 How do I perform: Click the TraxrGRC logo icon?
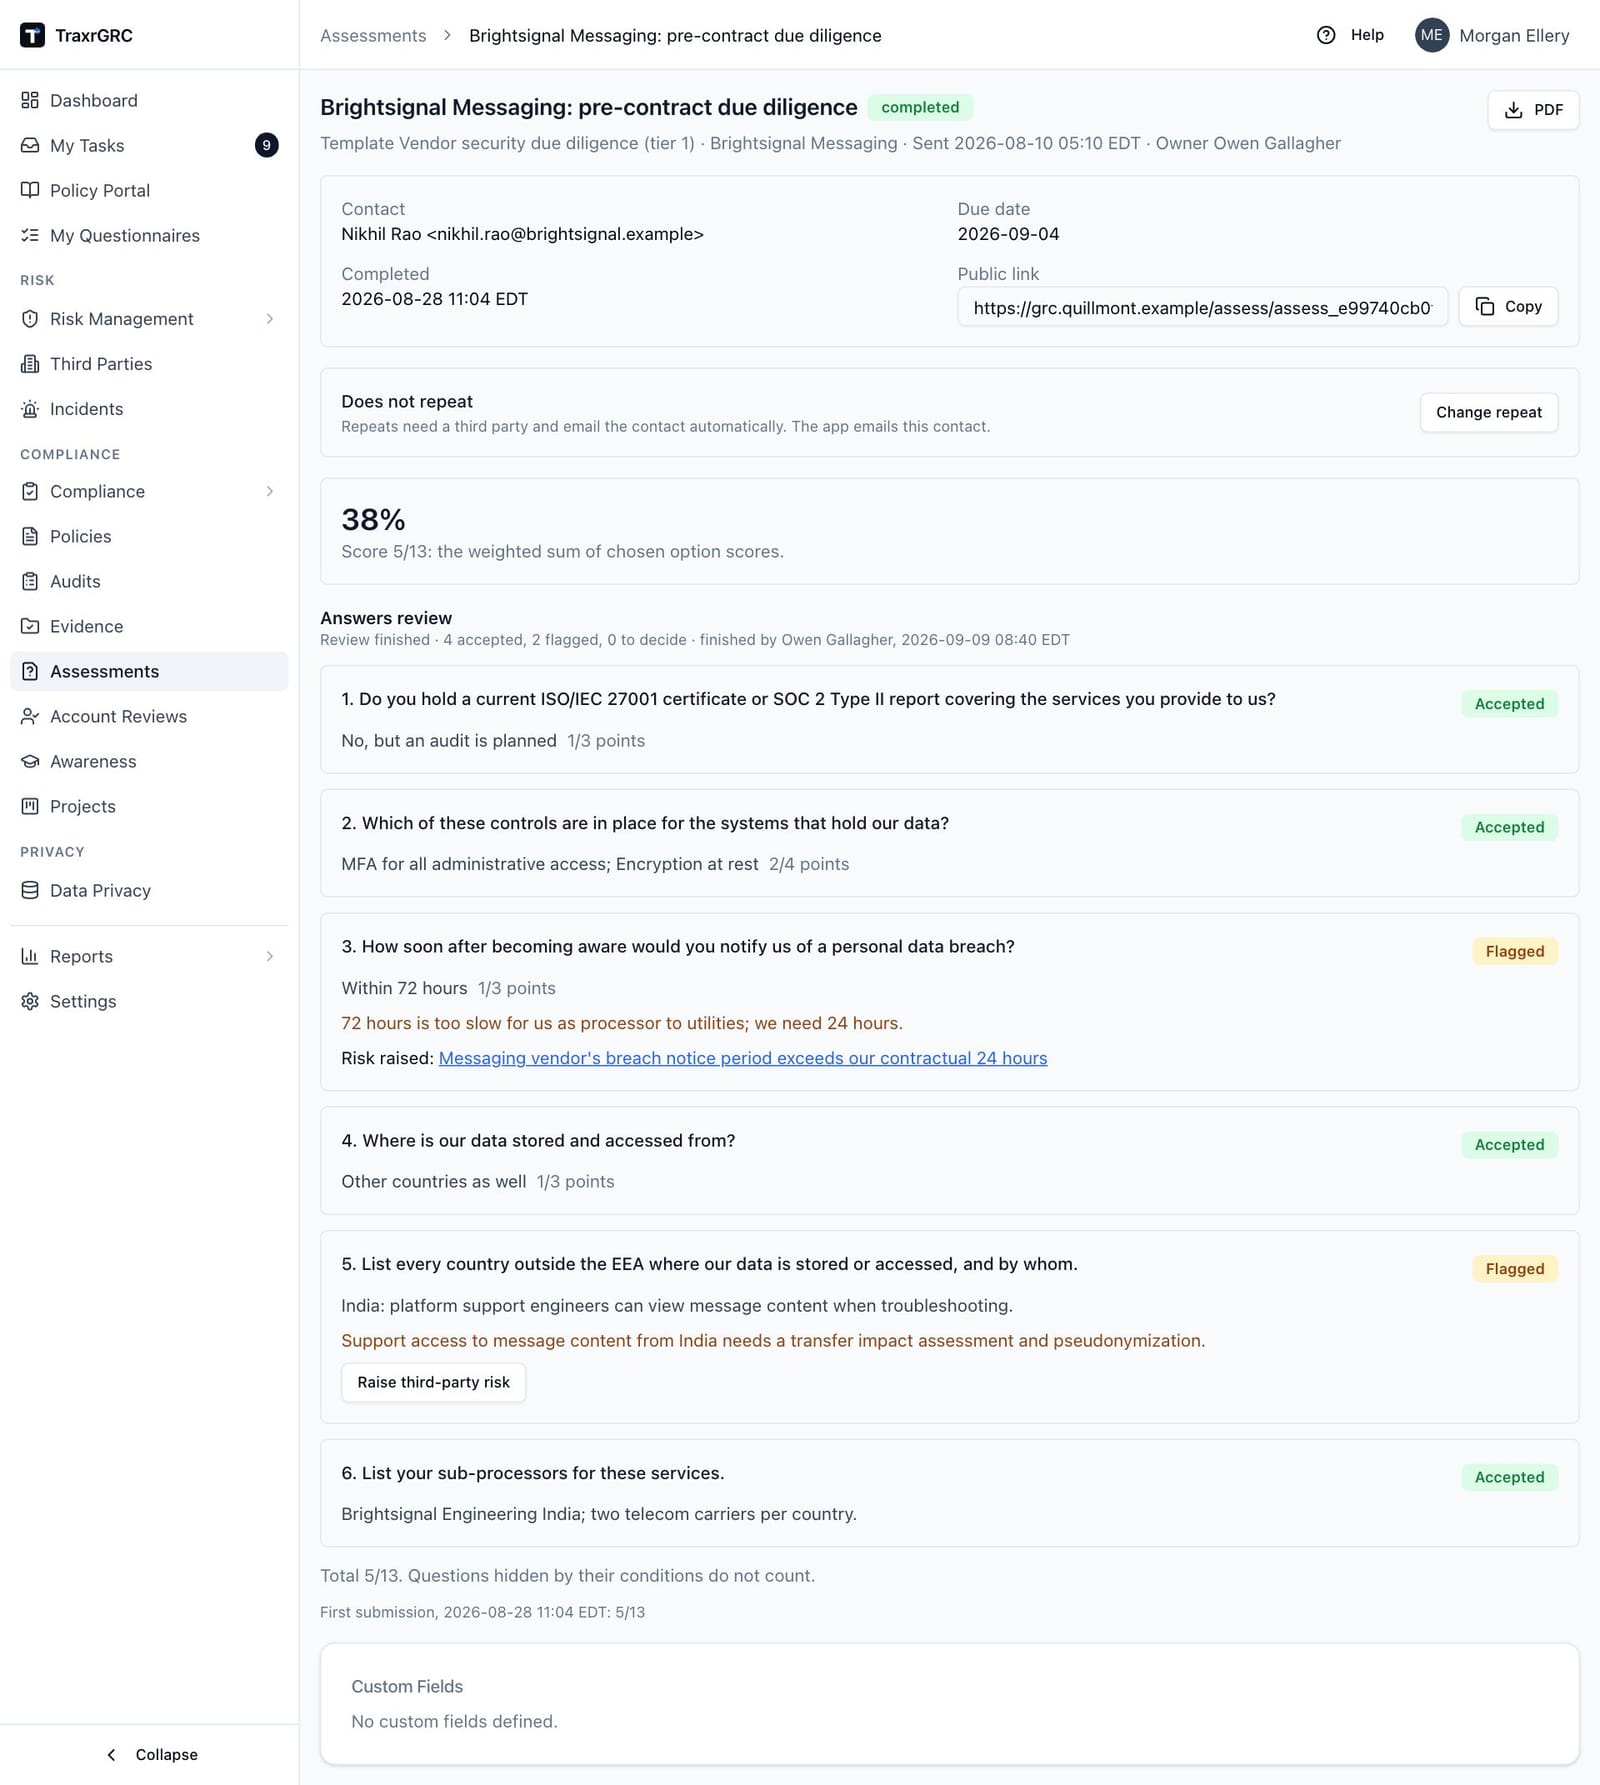pyautogui.click(x=32, y=35)
